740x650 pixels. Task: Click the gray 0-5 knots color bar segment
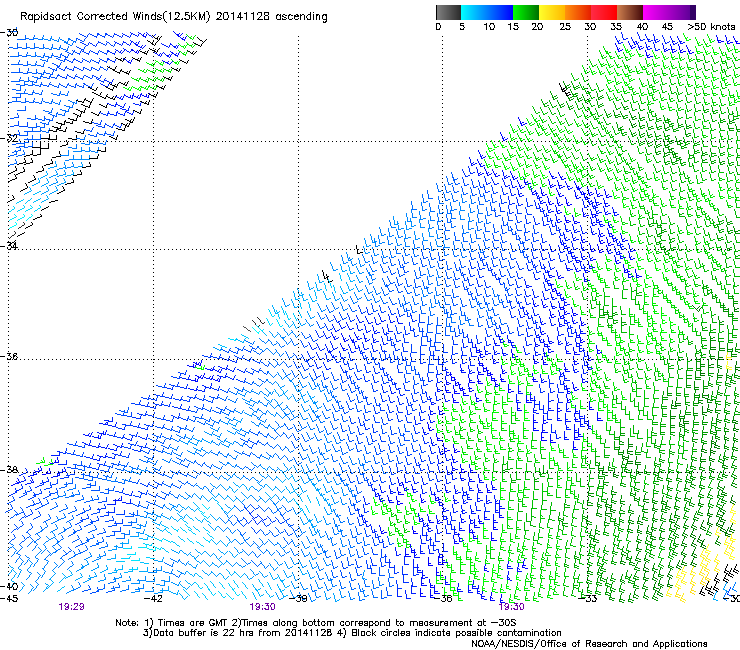[448, 12]
